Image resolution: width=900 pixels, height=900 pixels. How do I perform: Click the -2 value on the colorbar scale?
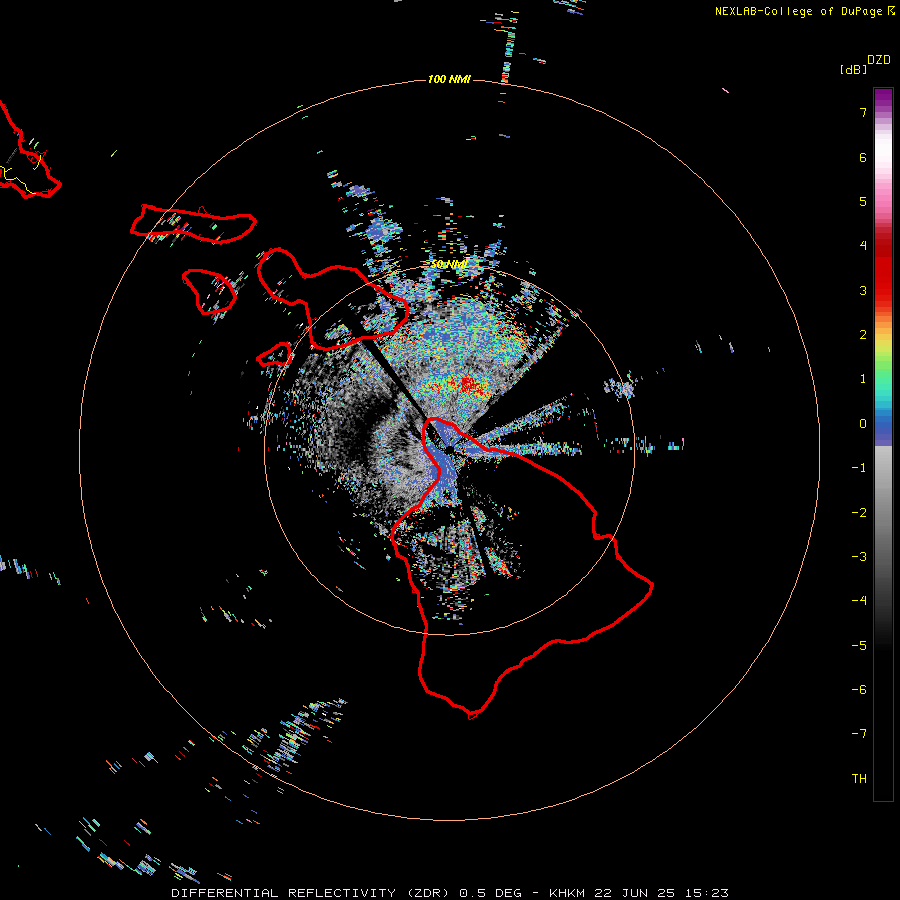[859, 512]
